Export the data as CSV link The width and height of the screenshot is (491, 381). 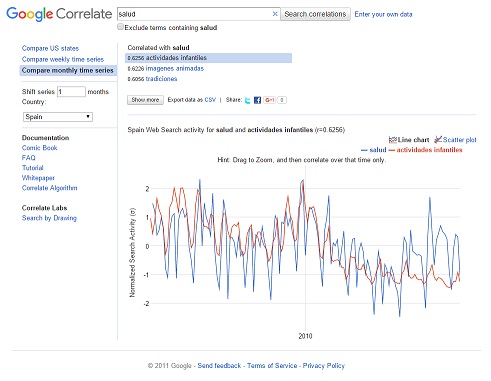pos(210,100)
